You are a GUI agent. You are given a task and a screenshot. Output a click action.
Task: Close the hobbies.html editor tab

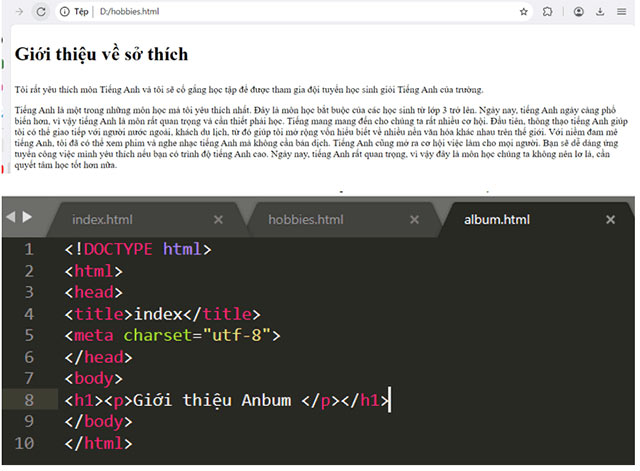click(414, 220)
